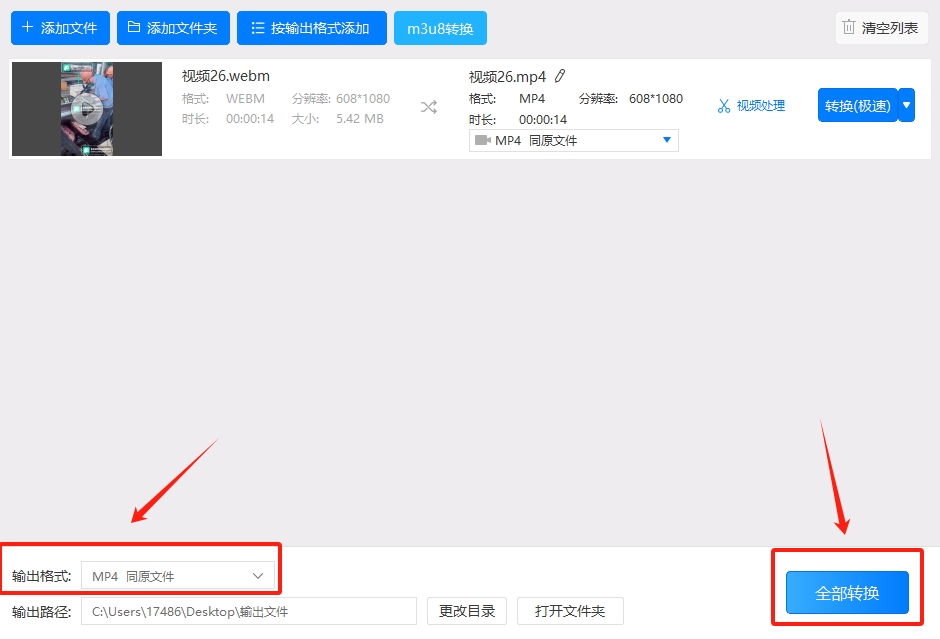Open the dropdown arrow beside 转换(极速)
The image size is (940, 639).
[907, 104]
